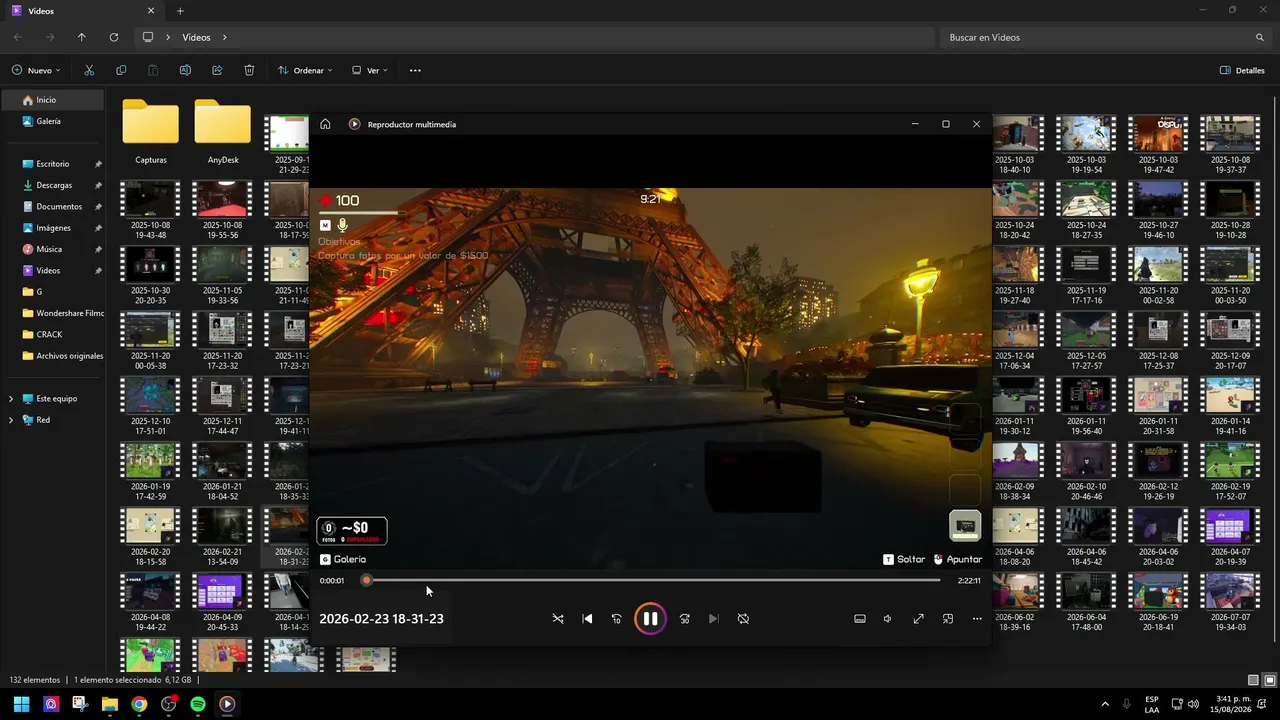1280x720 pixels.
Task: Open Inicio in the sidebar
Action: coord(52,100)
